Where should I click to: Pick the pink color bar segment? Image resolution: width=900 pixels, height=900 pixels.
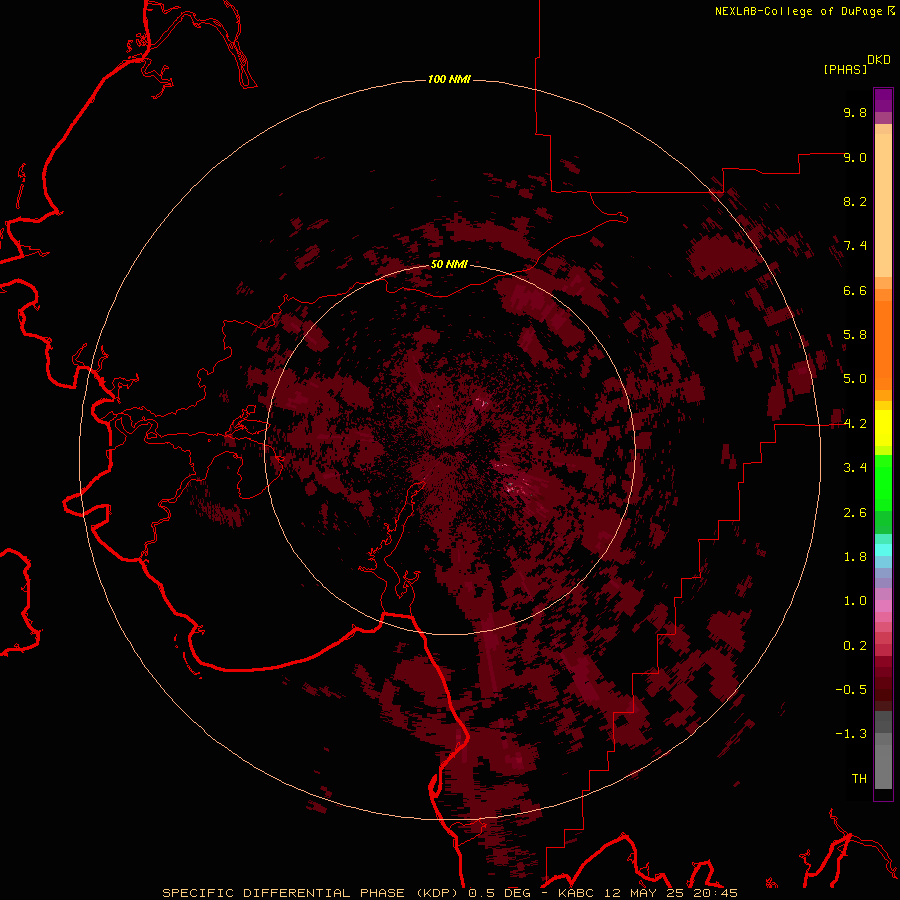point(883,606)
